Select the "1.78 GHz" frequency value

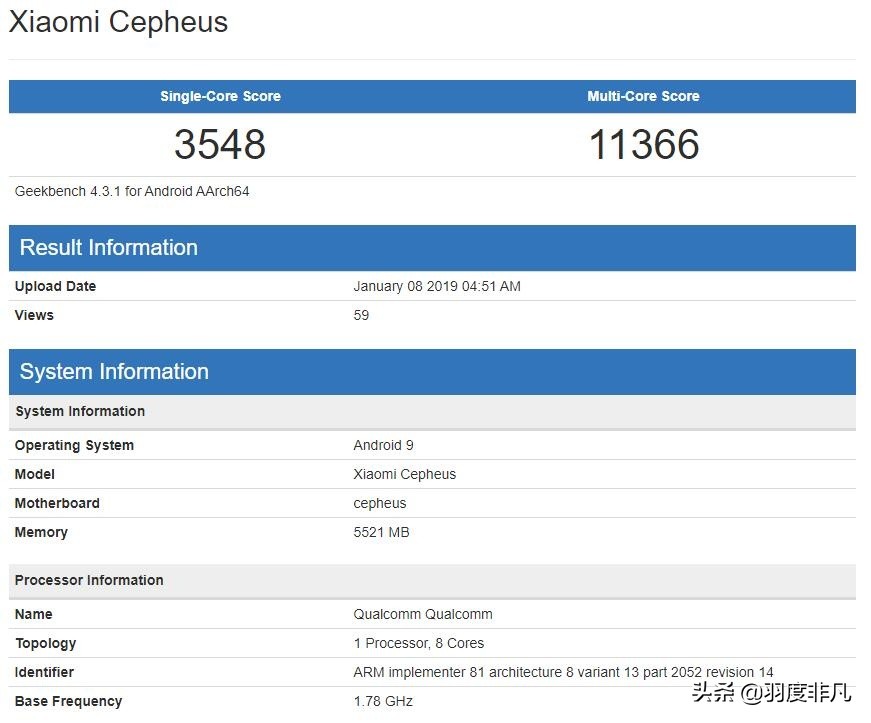click(383, 701)
